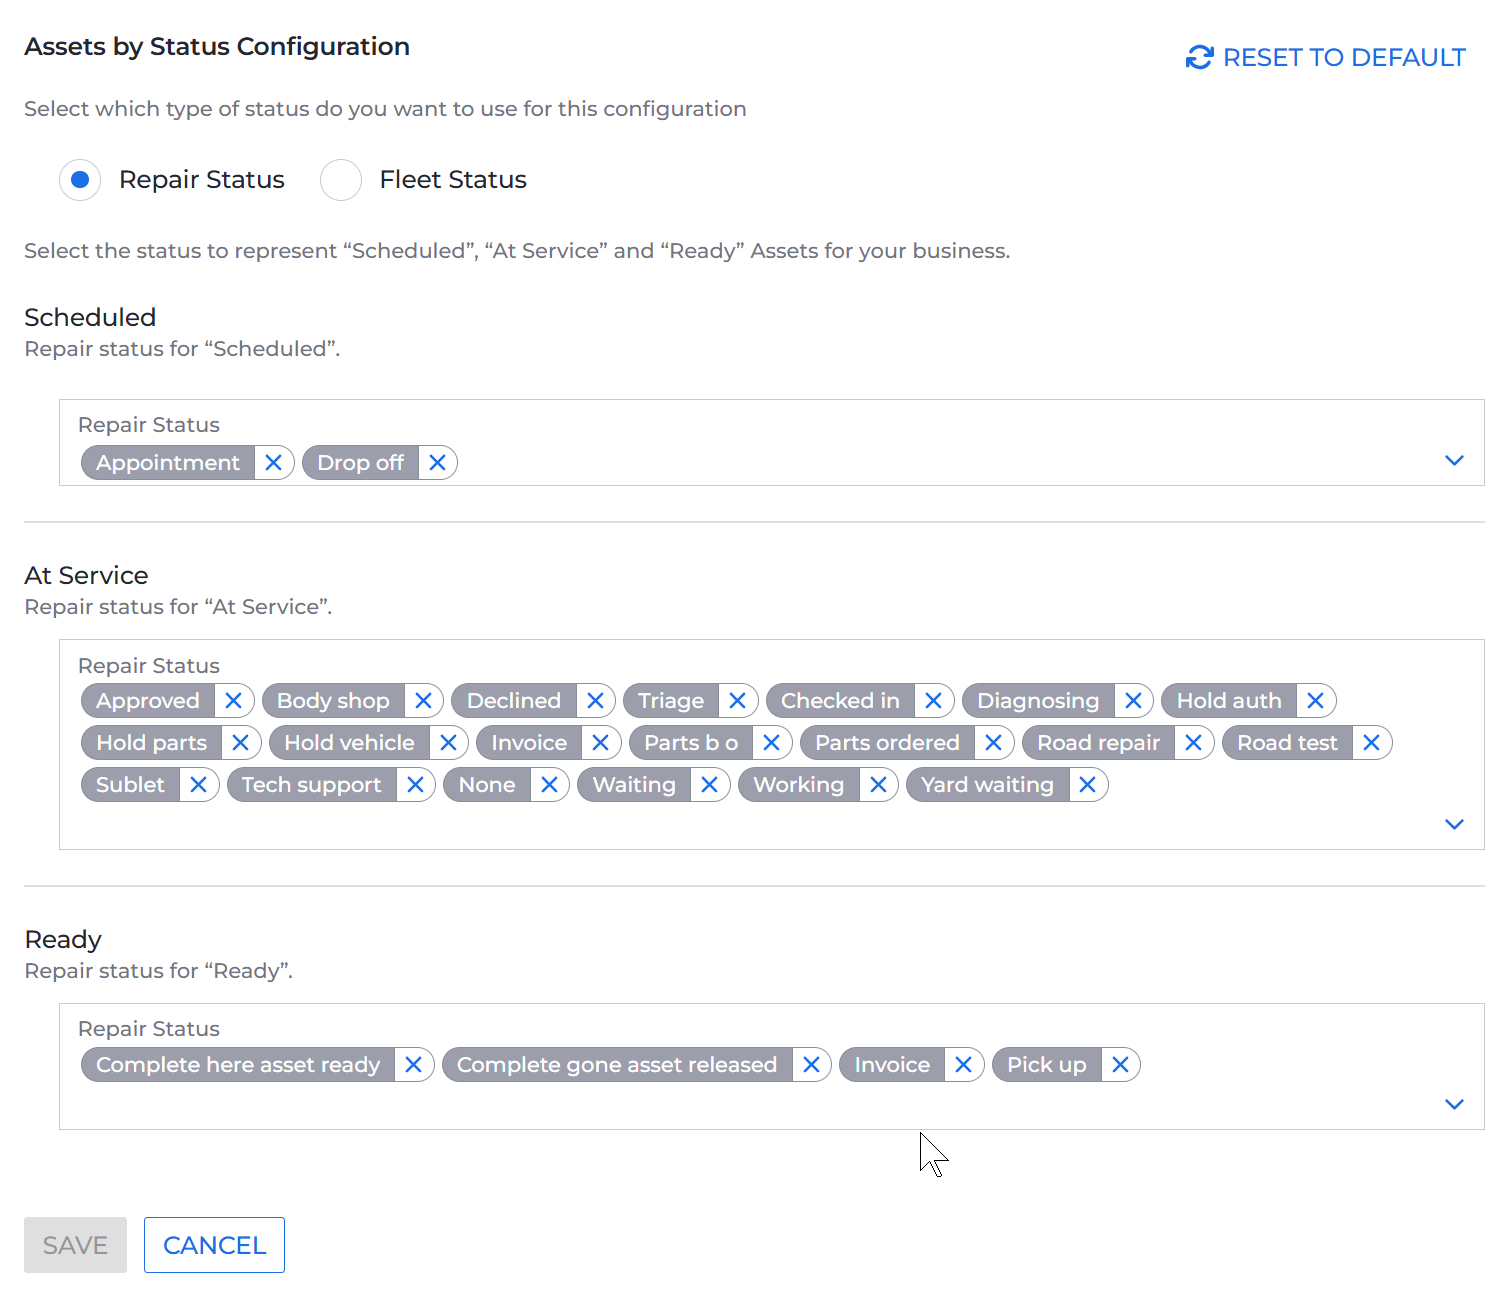Viewport: 1511px width, 1303px height.
Task: Remove the Triage chip from At Service
Action: click(738, 701)
